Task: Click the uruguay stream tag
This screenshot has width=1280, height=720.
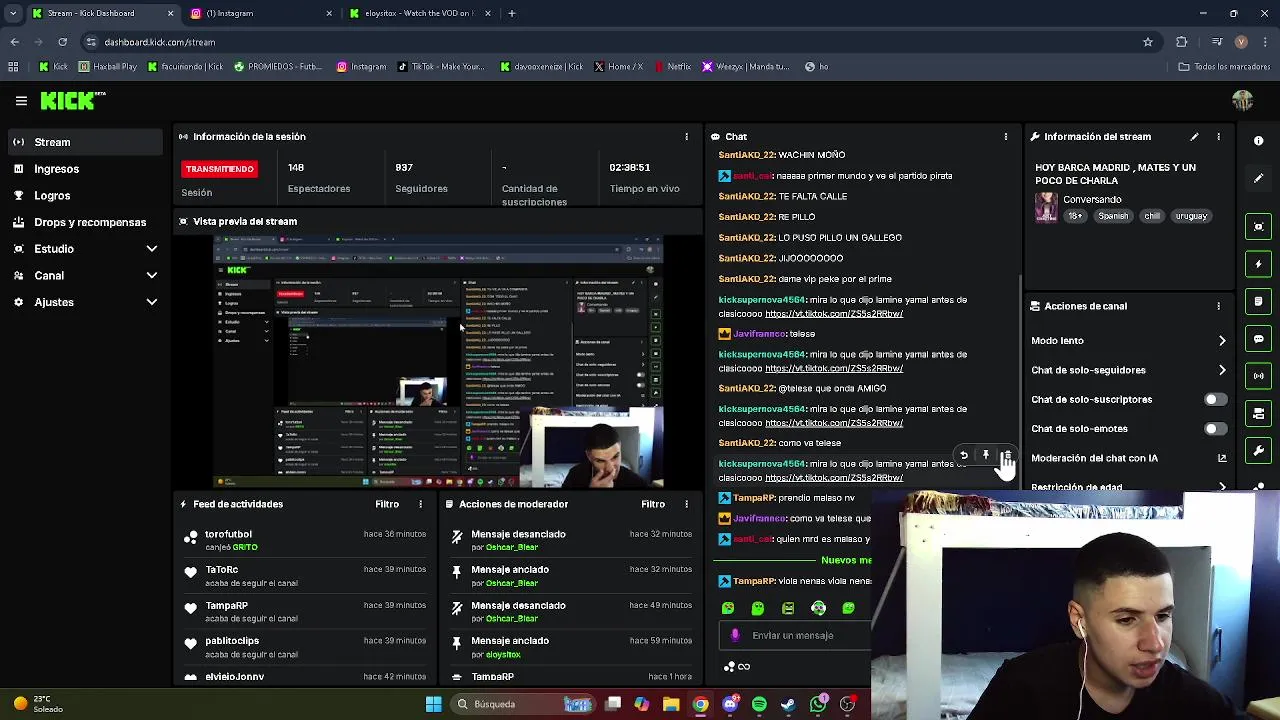Action: pos(1191,216)
